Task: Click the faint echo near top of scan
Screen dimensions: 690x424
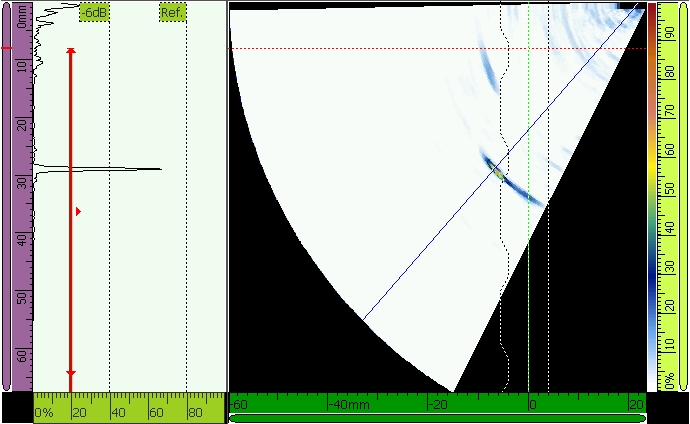Action: point(483,65)
